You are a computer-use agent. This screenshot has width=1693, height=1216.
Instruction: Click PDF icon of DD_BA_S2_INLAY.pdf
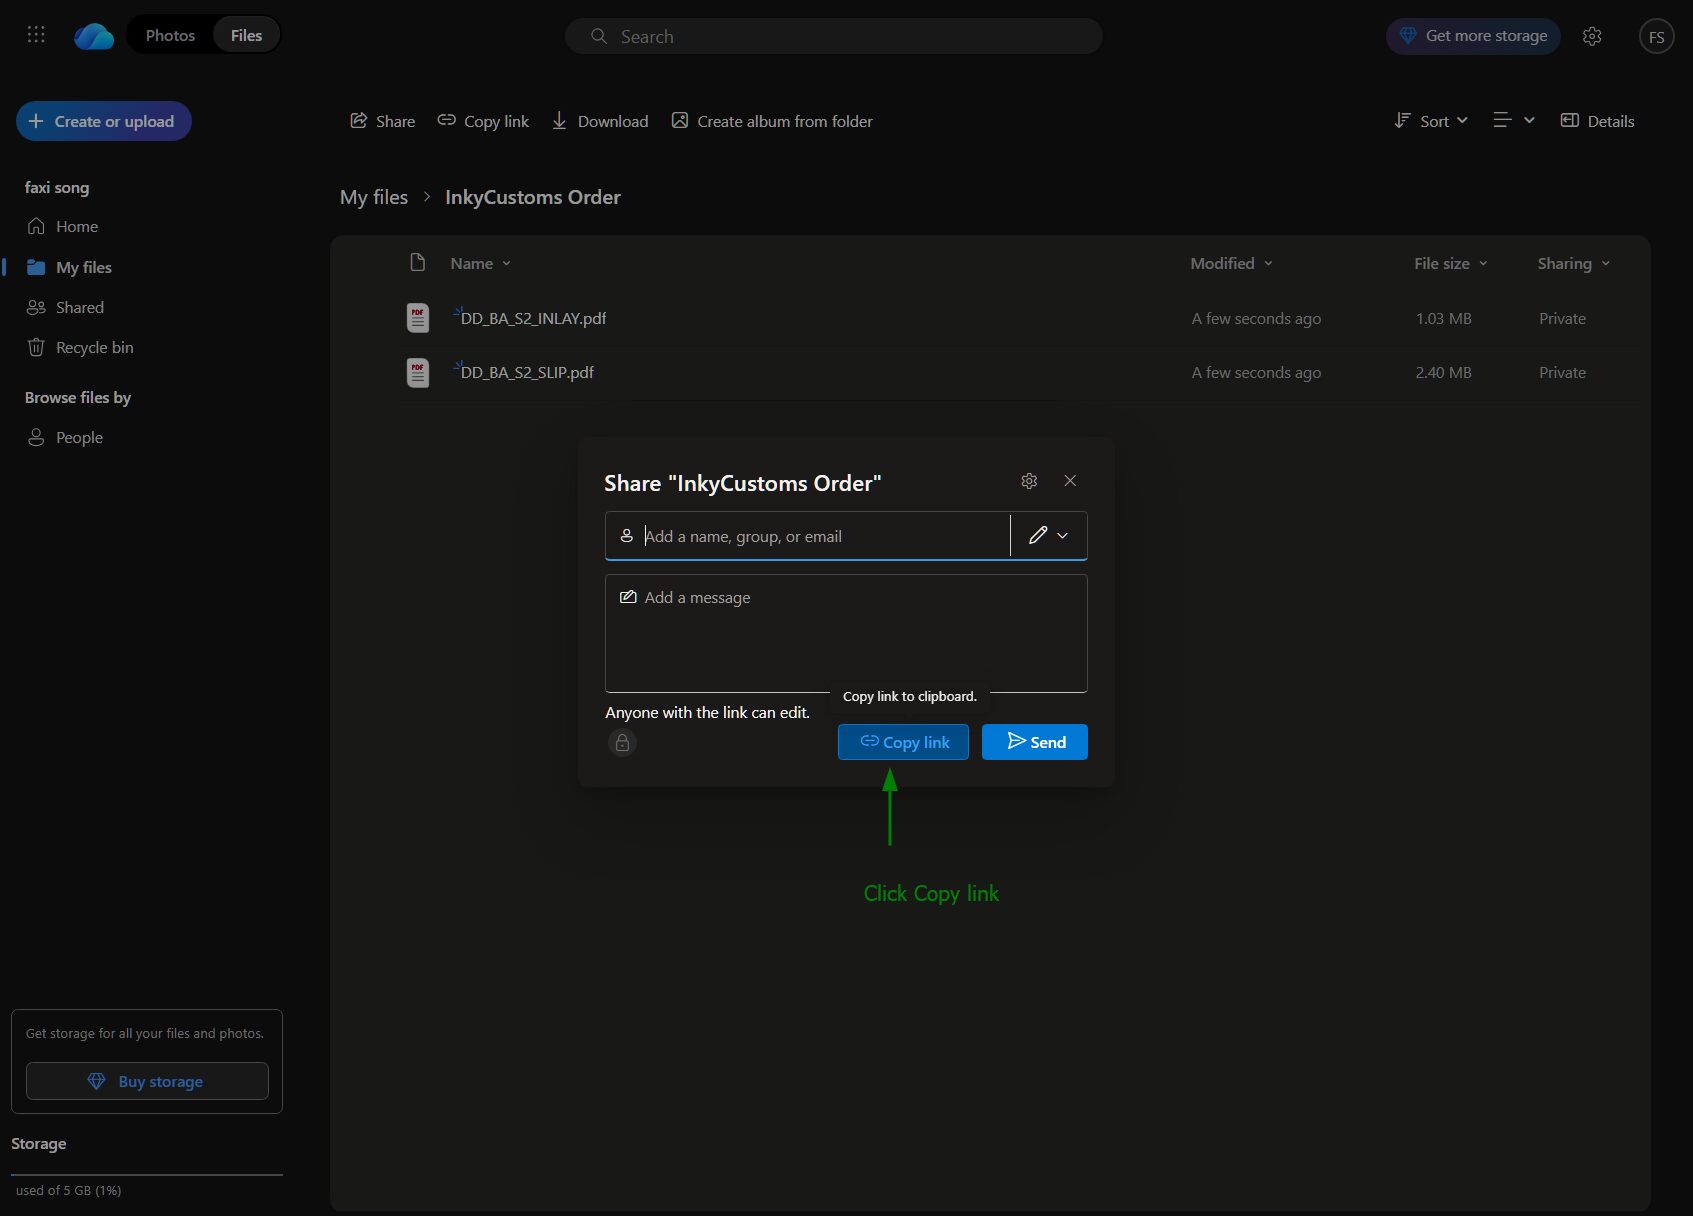click(418, 318)
